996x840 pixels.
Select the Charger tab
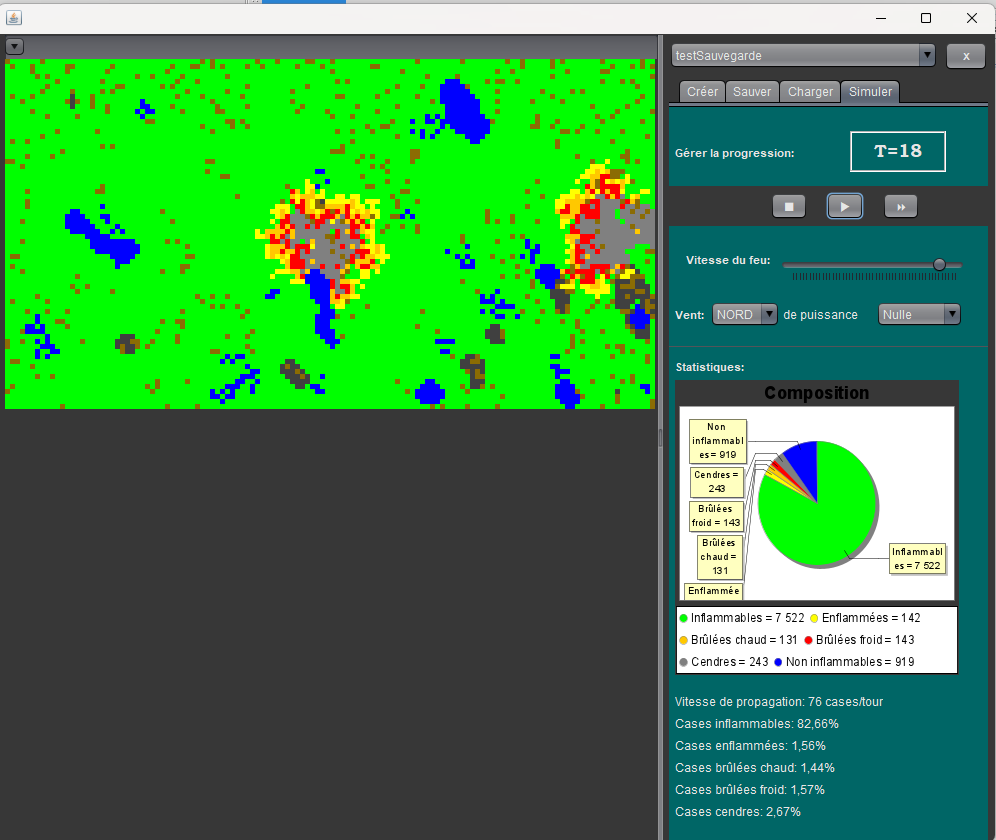pyautogui.click(x=810, y=91)
